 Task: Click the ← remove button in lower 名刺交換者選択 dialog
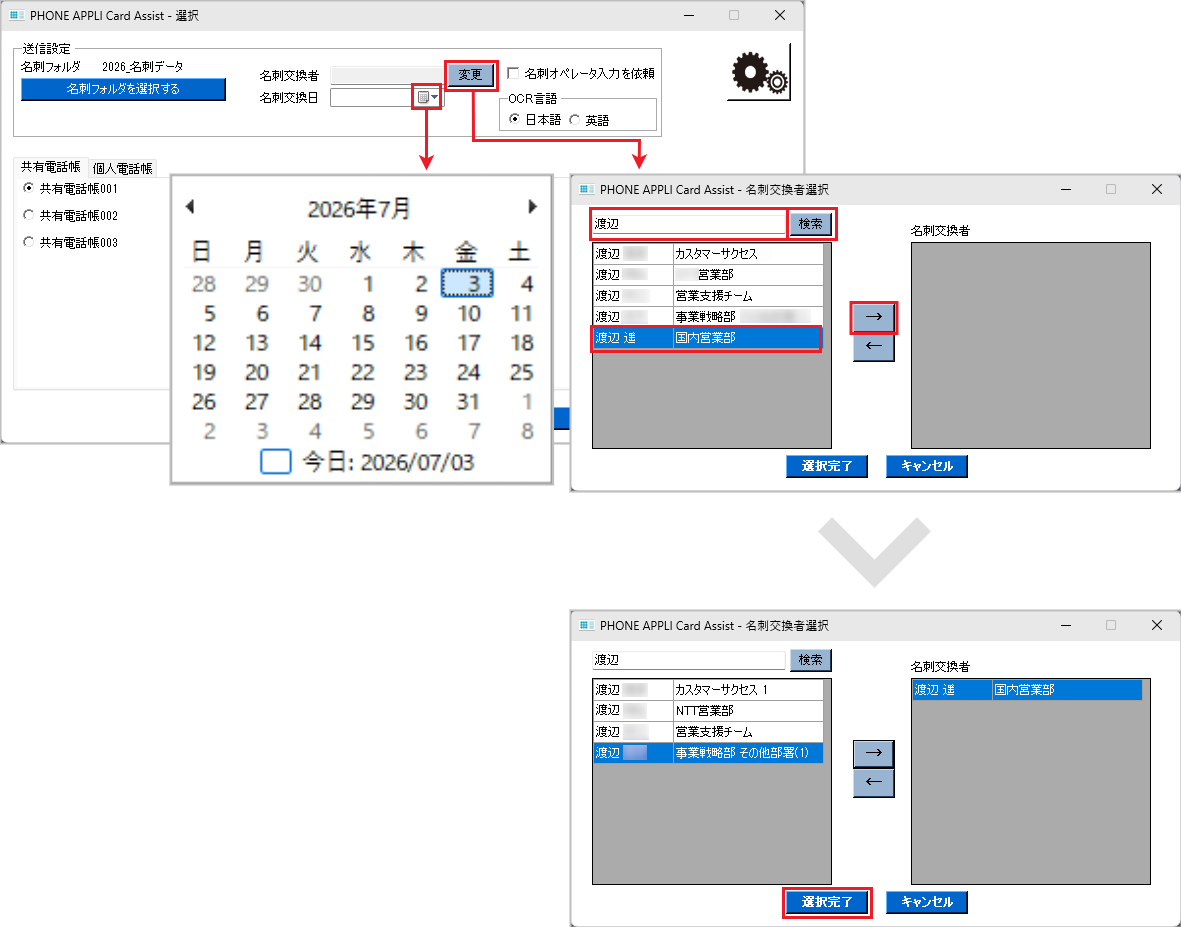pyautogui.click(x=874, y=782)
